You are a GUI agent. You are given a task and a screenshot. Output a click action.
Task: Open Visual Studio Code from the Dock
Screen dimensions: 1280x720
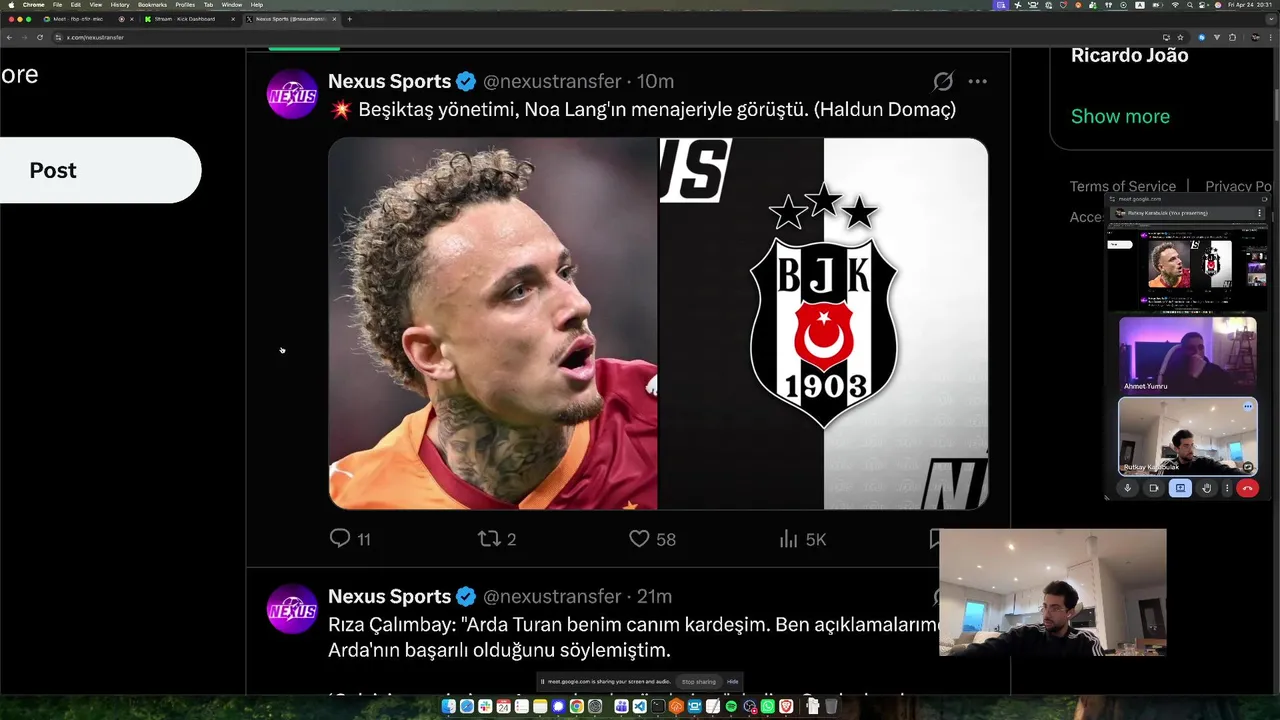639,707
